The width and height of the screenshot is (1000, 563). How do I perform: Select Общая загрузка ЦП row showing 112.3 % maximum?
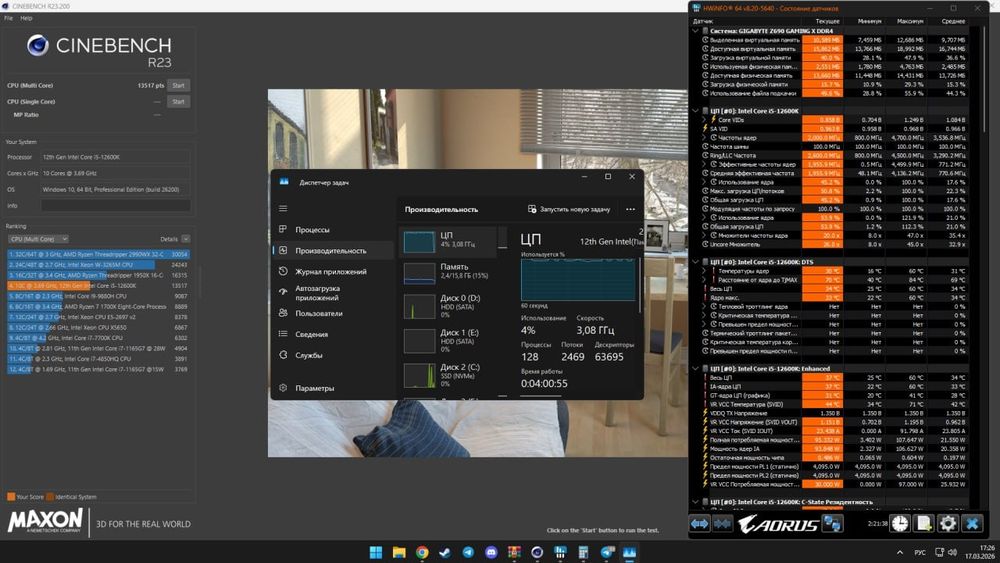coord(835,226)
